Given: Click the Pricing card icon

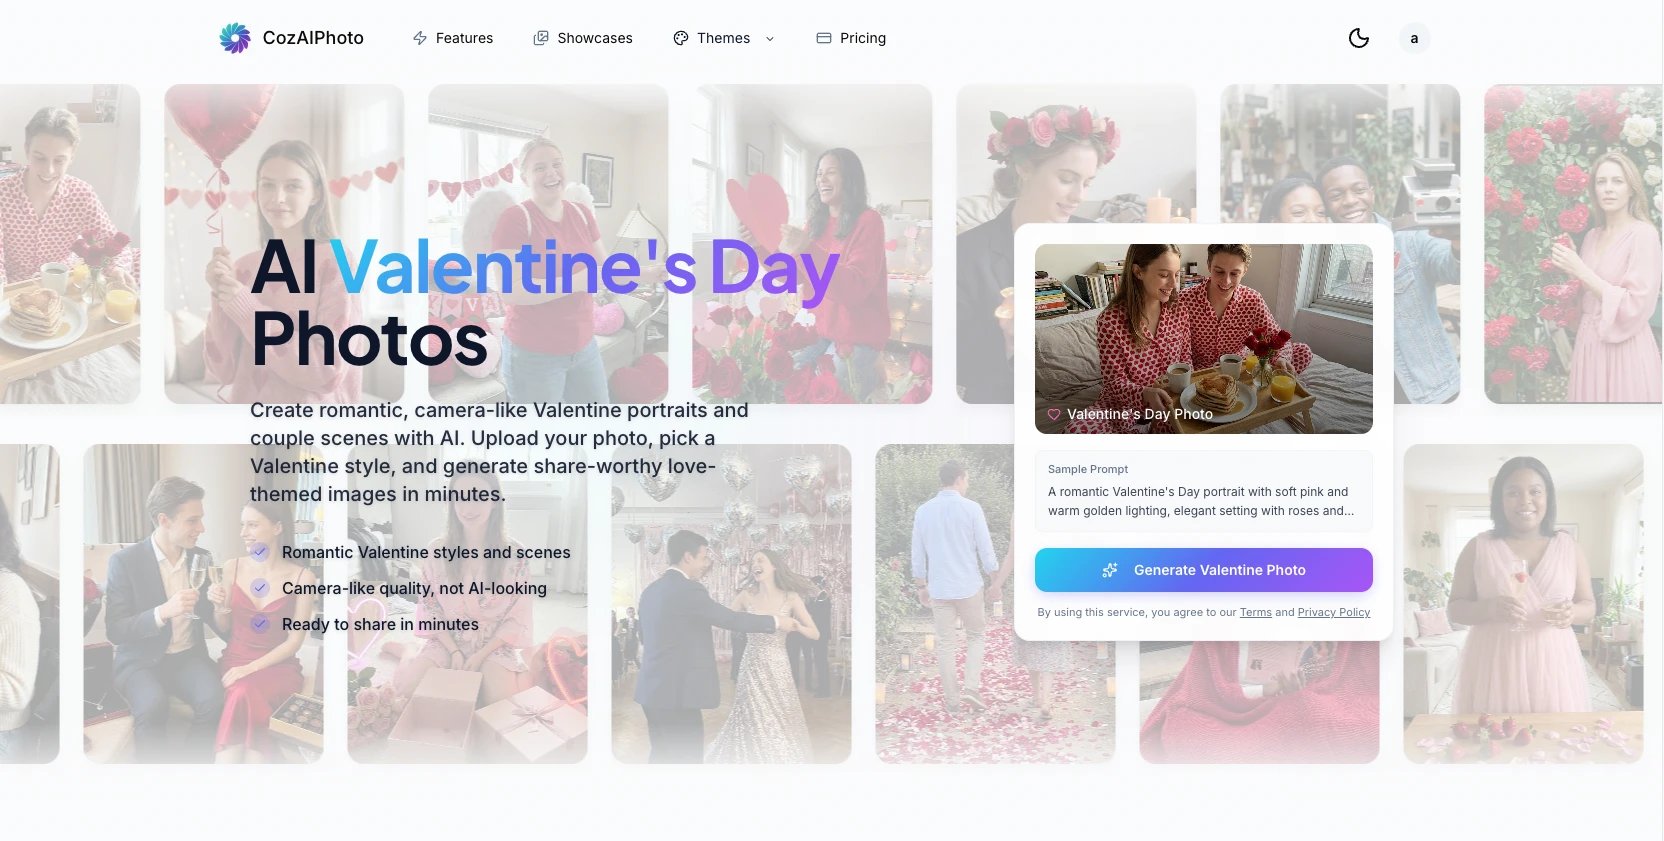Looking at the screenshot, I should click(824, 38).
